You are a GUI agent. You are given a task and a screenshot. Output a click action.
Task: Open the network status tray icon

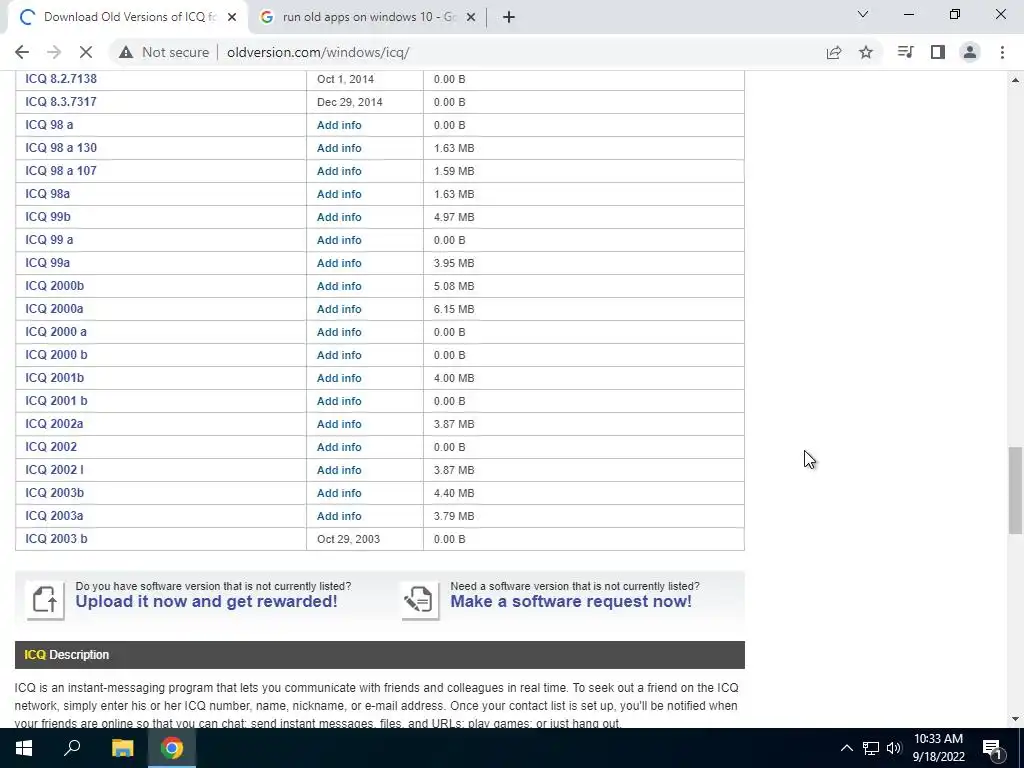[871, 748]
